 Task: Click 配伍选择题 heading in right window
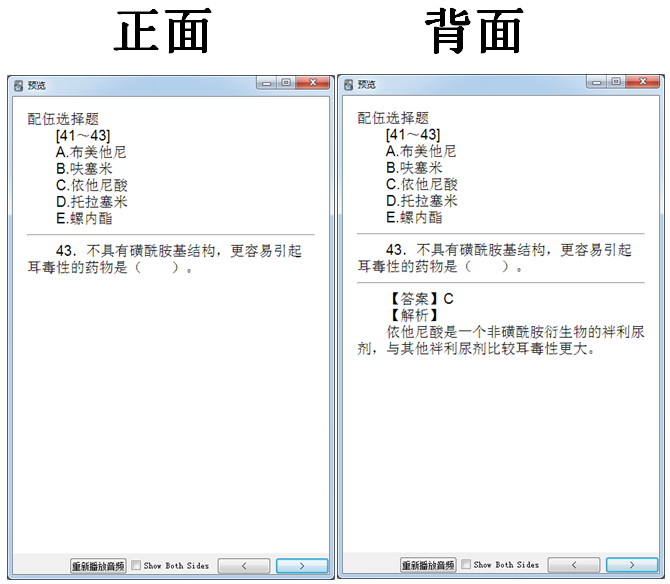[x=393, y=118]
